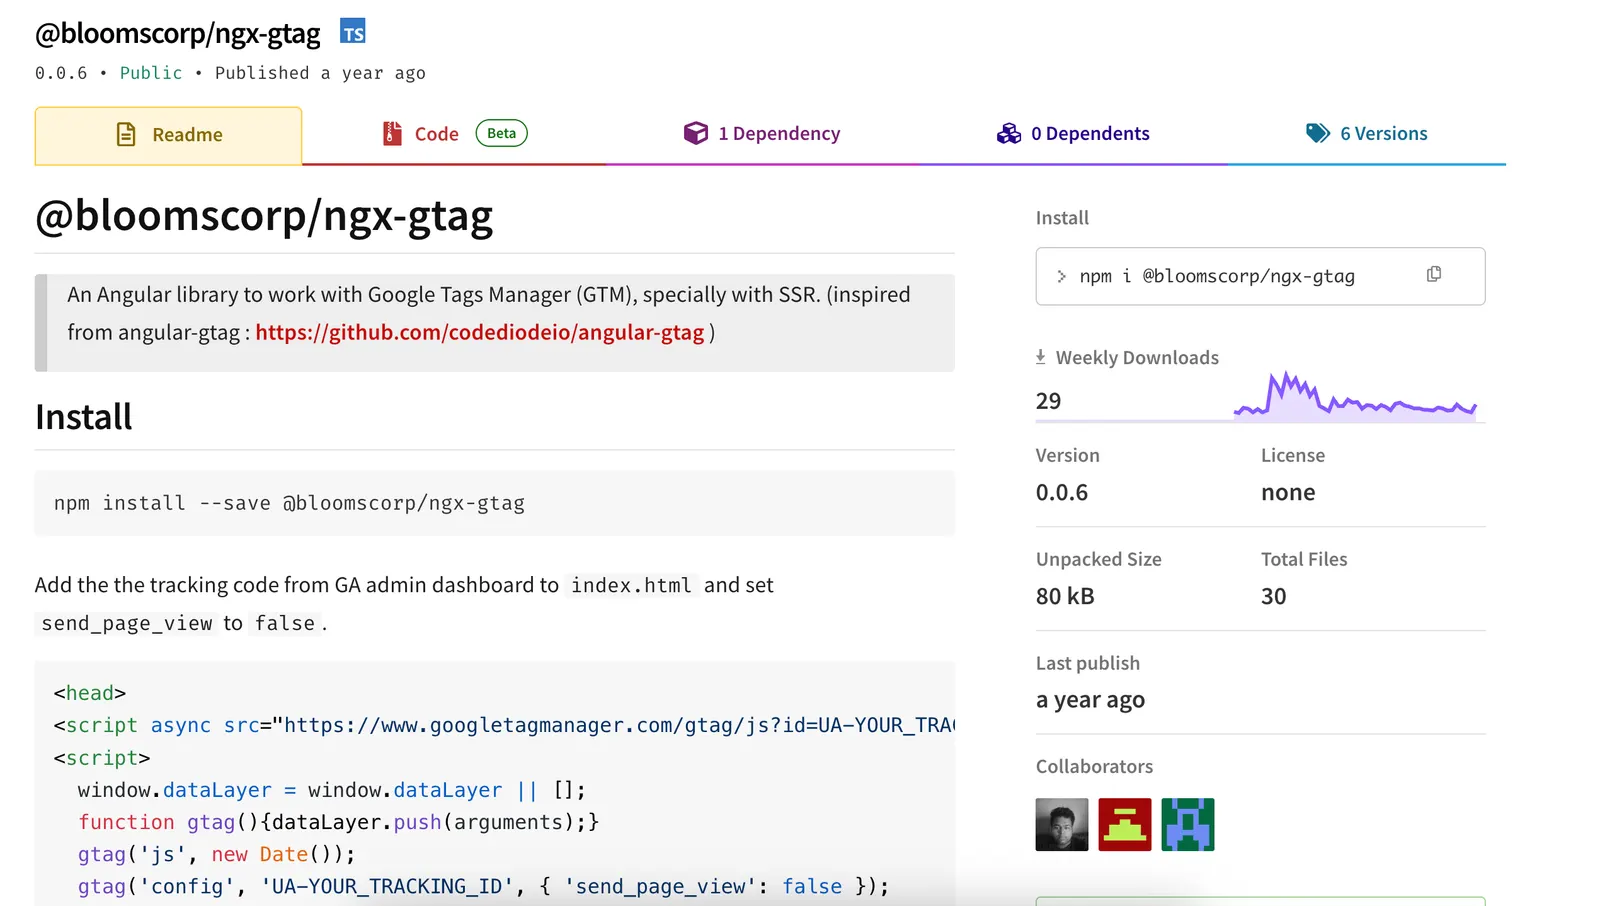Open the red pixel-art collaborator avatar
The width and height of the screenshot is (1600, 906).
point(1125,824)
